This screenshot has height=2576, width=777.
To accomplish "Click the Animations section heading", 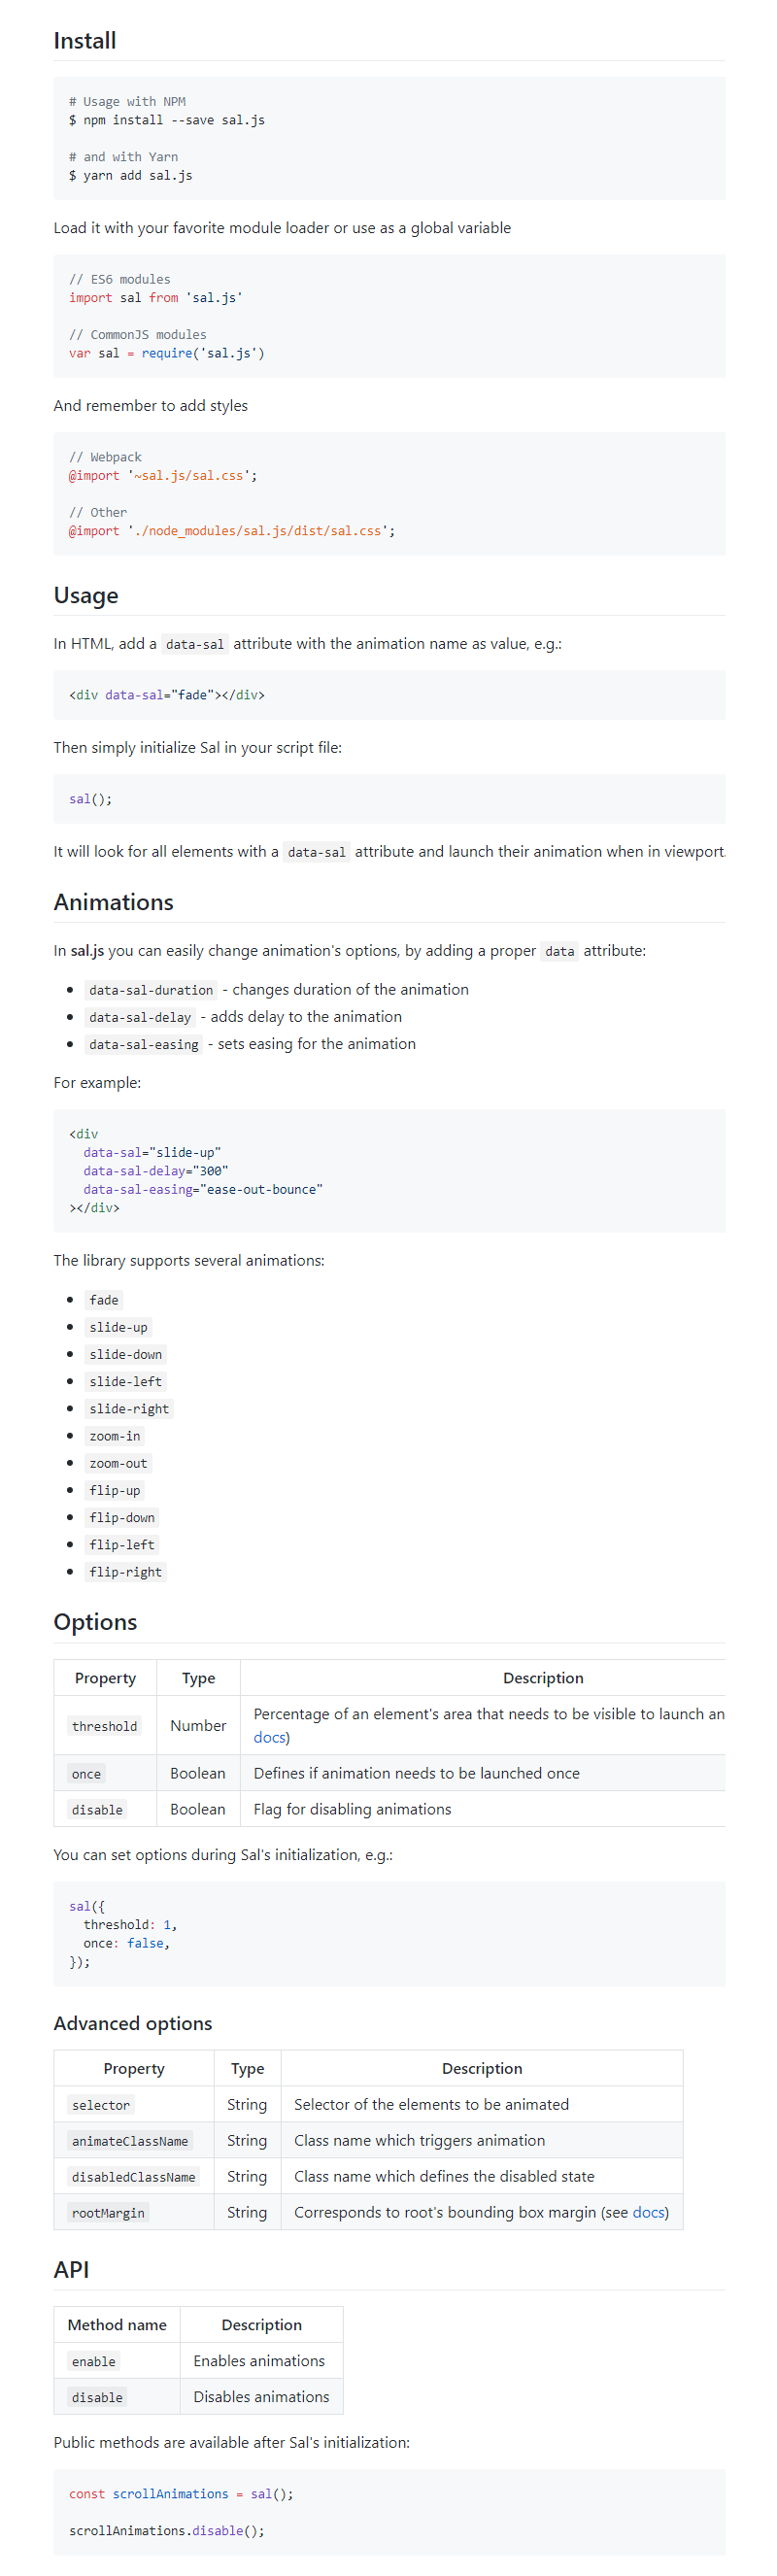I will coord(113,902).
